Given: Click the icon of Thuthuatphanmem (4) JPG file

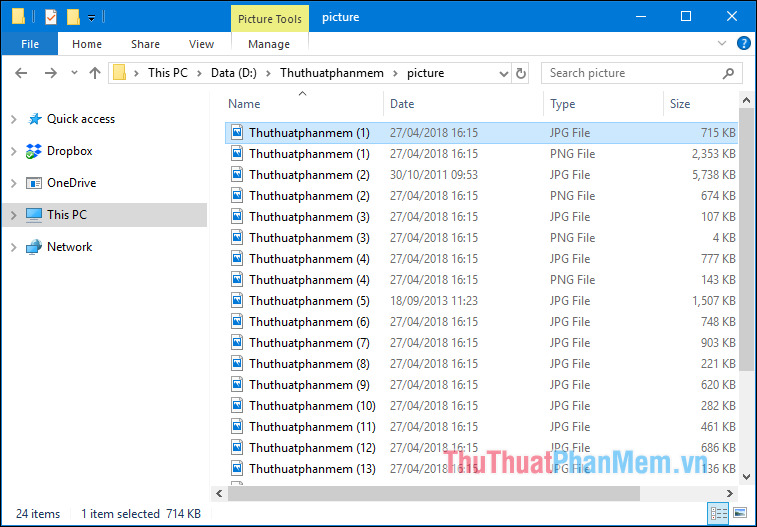Looking at the screenshot, I should 237,258.
